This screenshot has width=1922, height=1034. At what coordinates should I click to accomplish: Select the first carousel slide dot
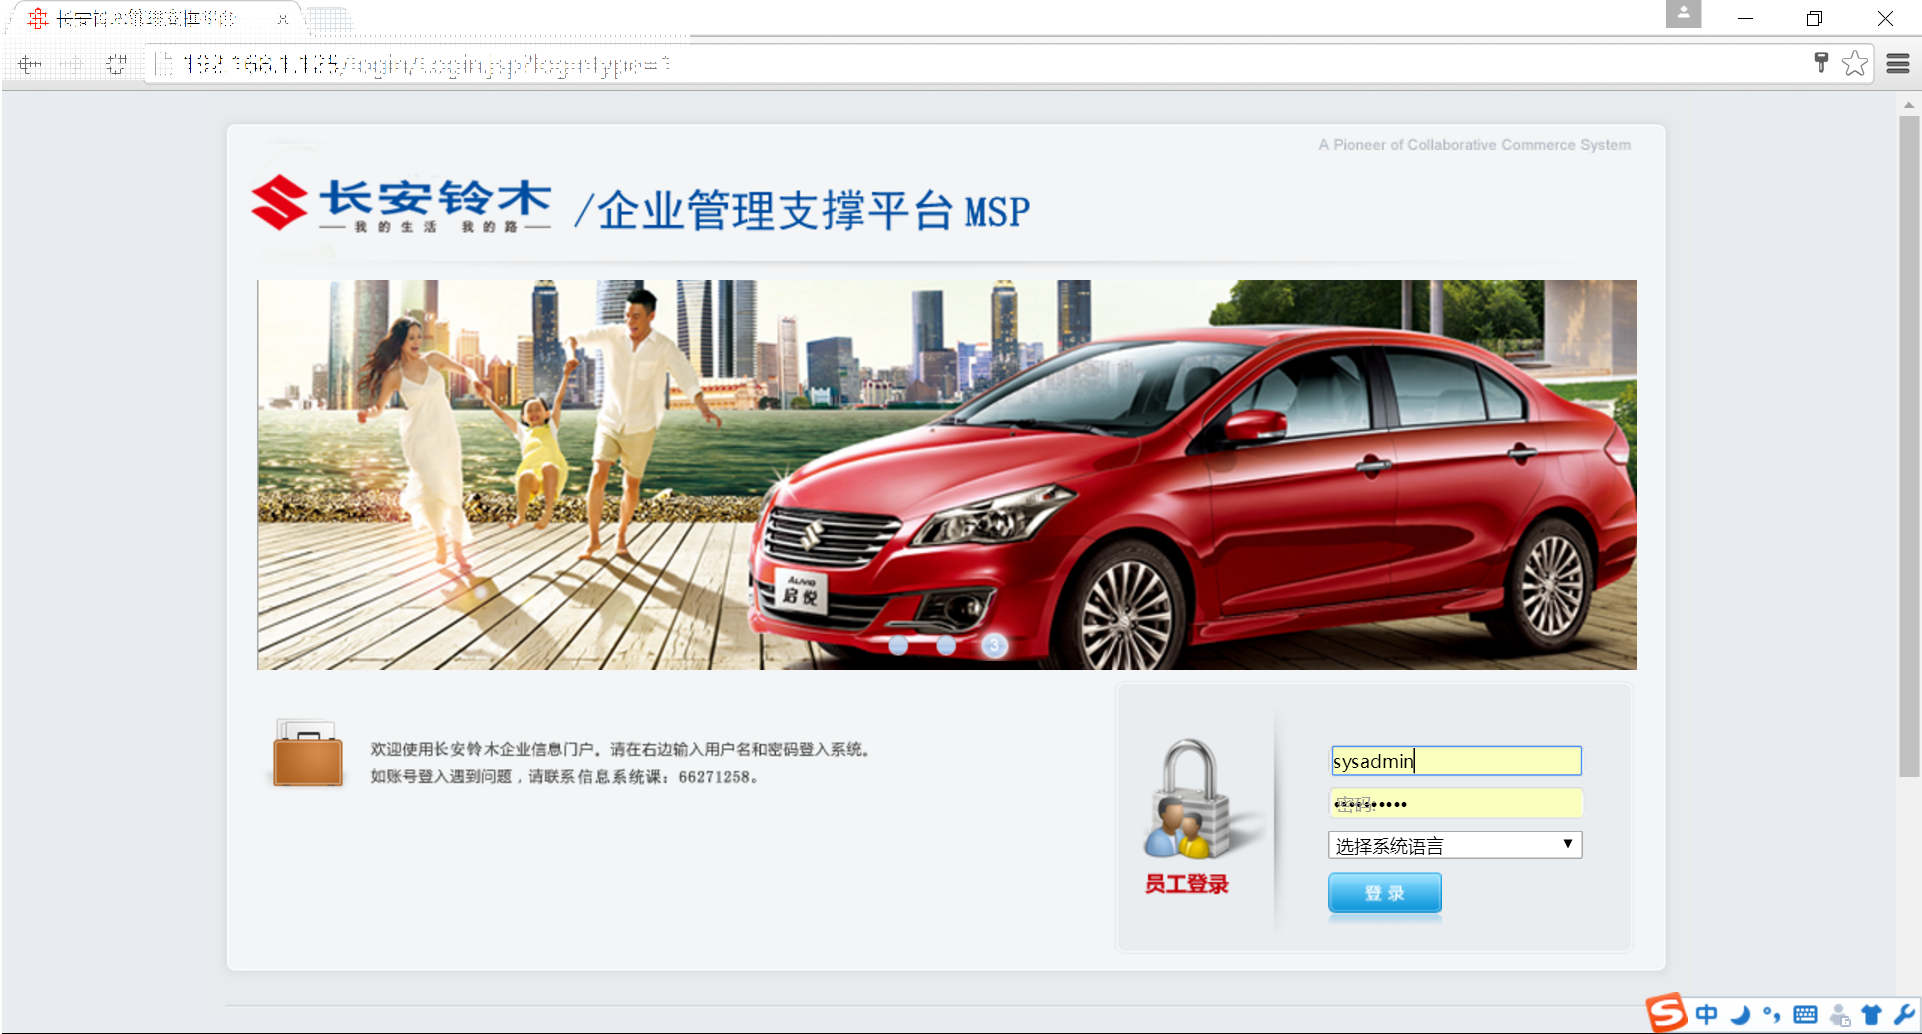(x=898, y=646)
